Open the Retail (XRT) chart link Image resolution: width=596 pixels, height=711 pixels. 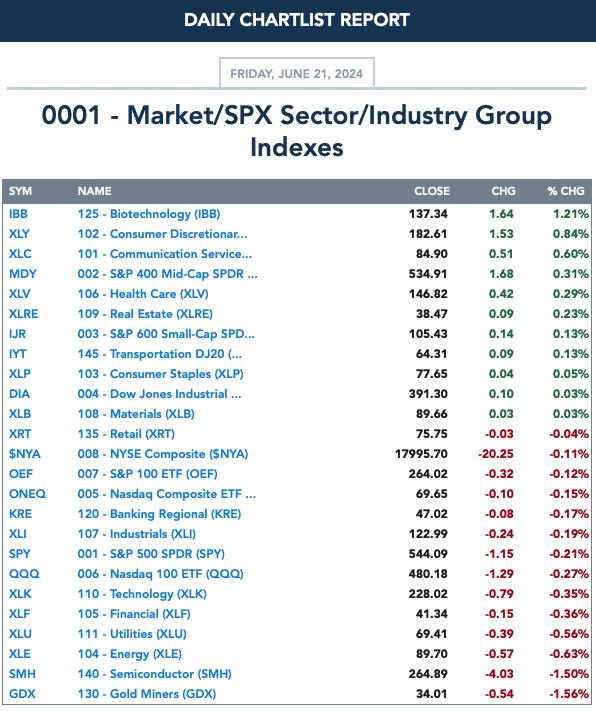click(x=126, y=434)
